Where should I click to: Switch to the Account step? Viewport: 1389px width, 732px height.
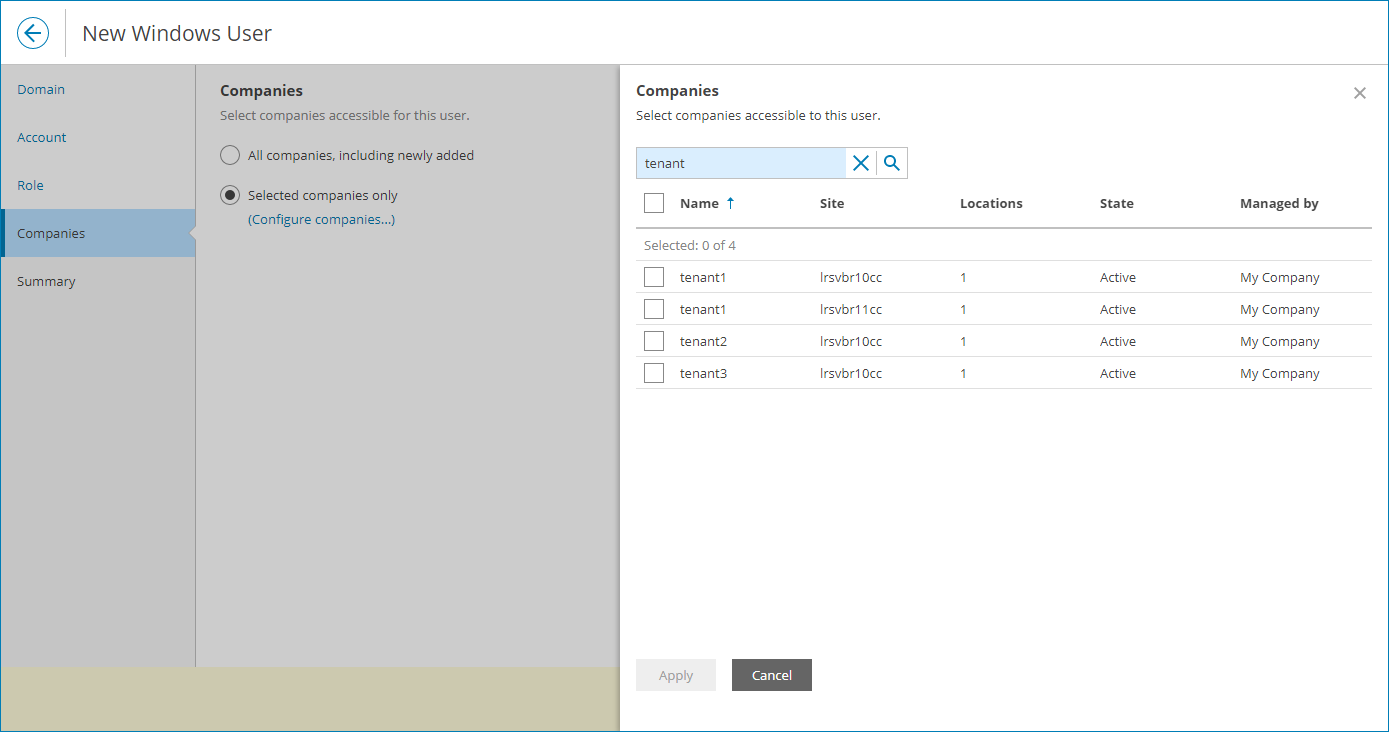[x=42, y=137]
